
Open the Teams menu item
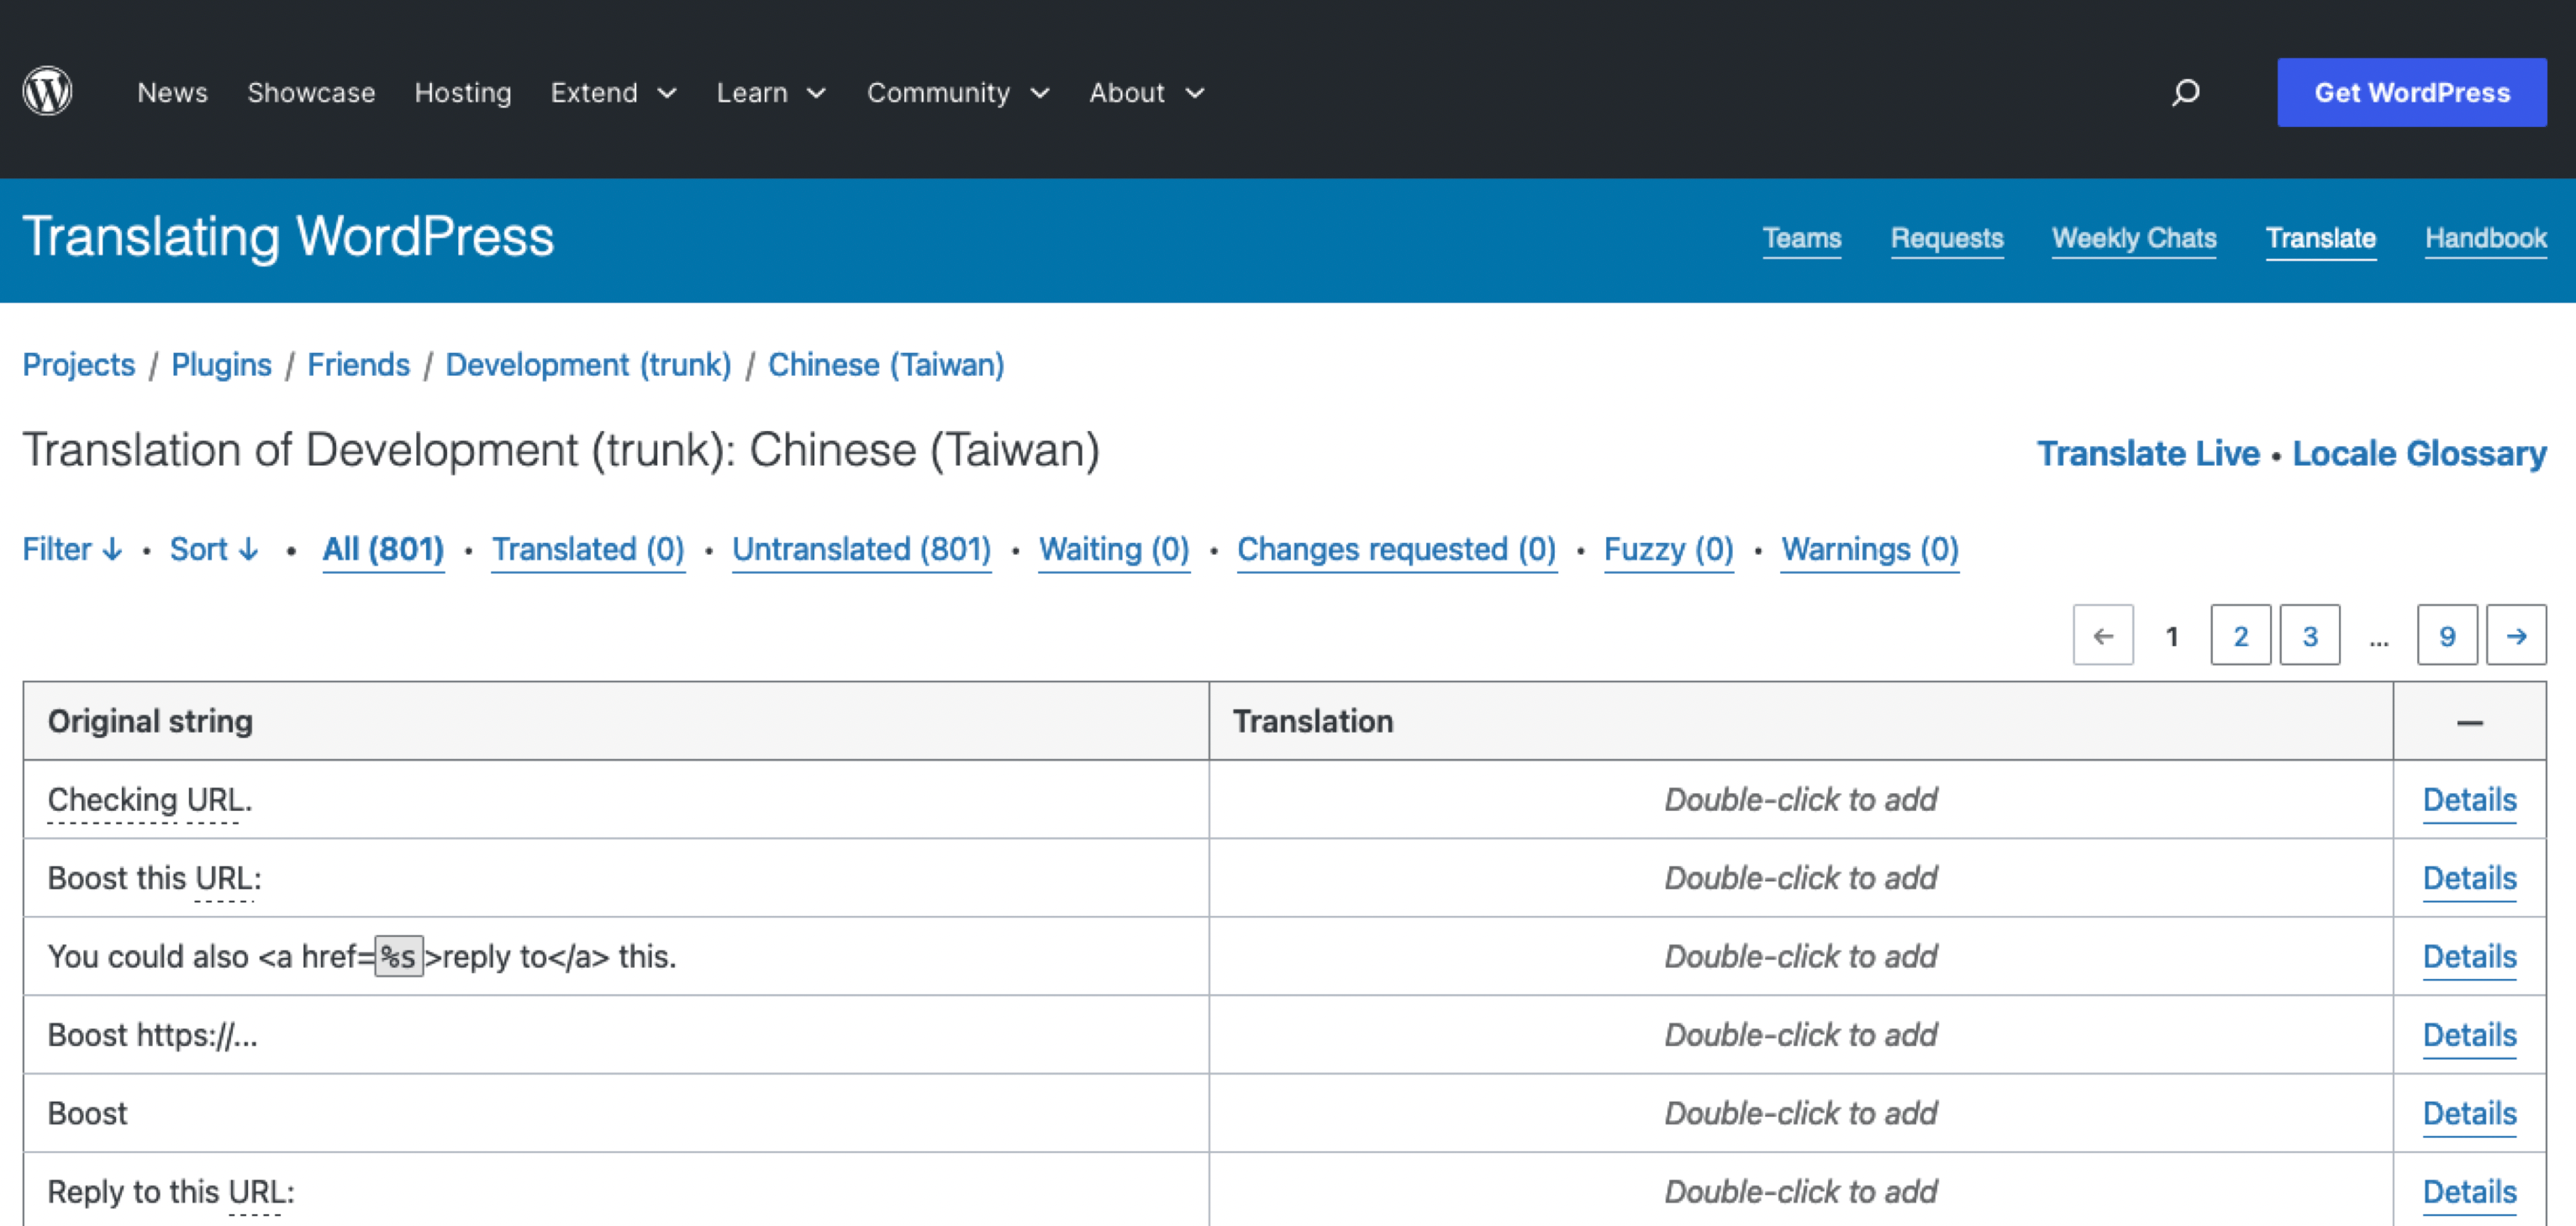pyautogui.click(x=1802, y=239)
